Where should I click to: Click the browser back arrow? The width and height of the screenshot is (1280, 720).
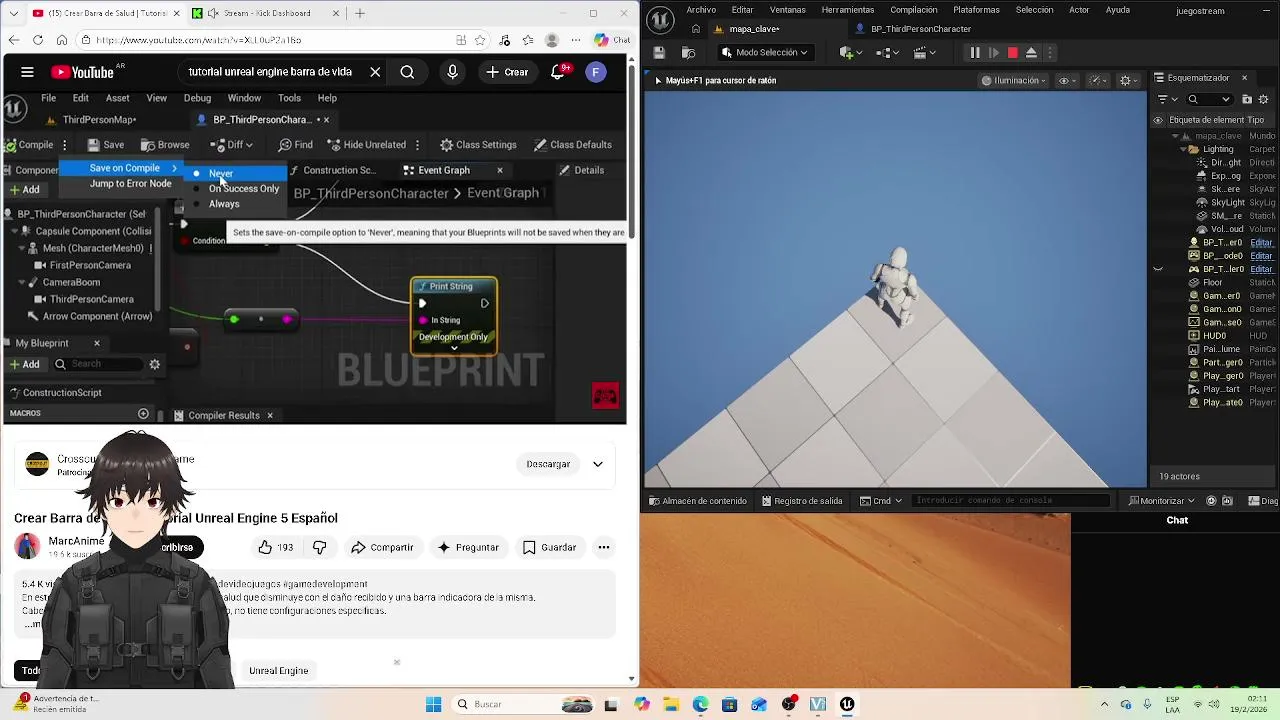tap(13, 40)
